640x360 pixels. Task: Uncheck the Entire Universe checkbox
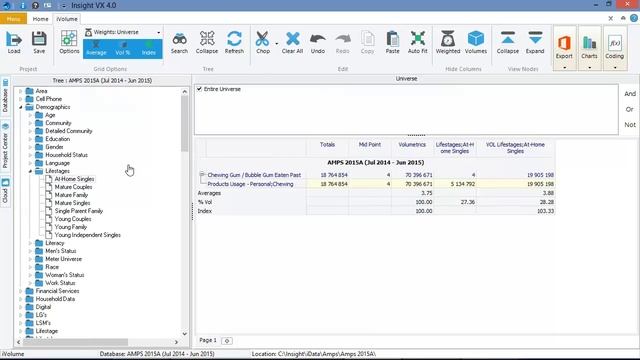click(199, 89)
